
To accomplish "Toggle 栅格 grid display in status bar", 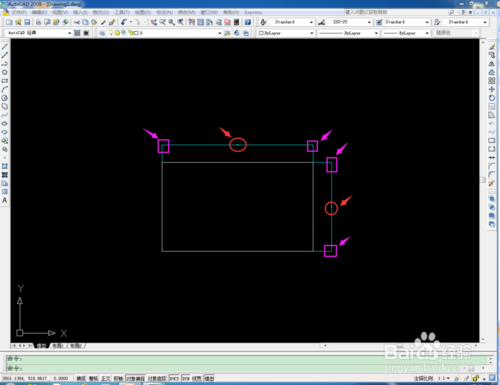I will [x=93, y=378].
